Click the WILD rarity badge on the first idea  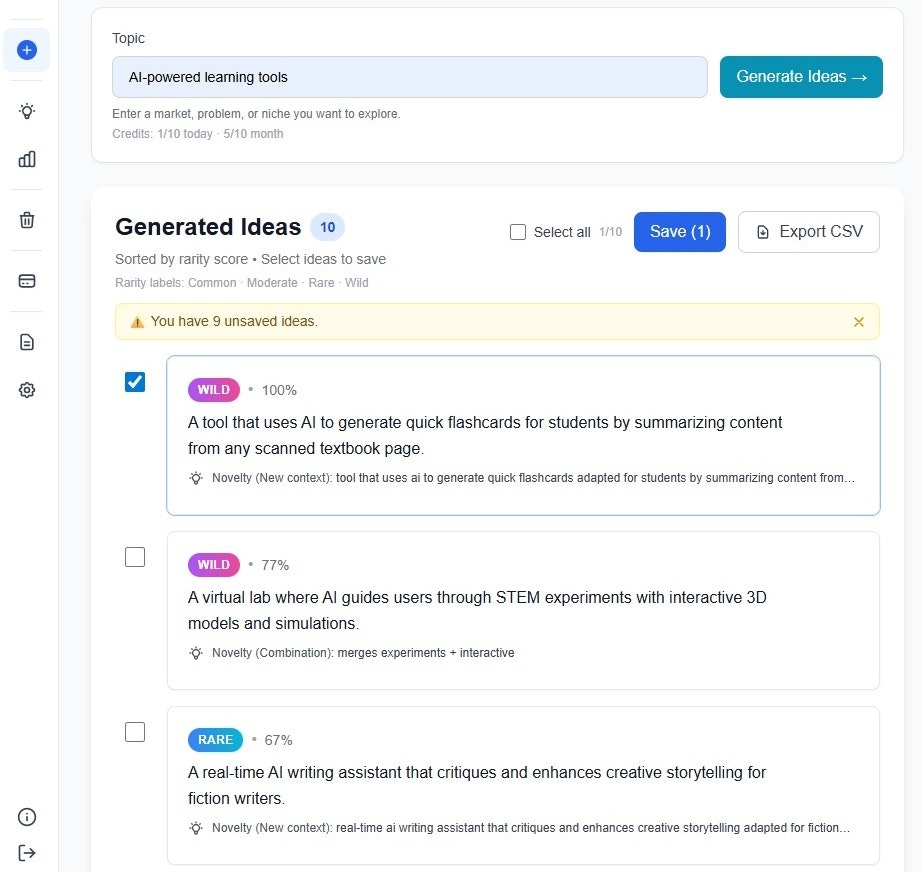pyautogui.click(x=213, y=390)
